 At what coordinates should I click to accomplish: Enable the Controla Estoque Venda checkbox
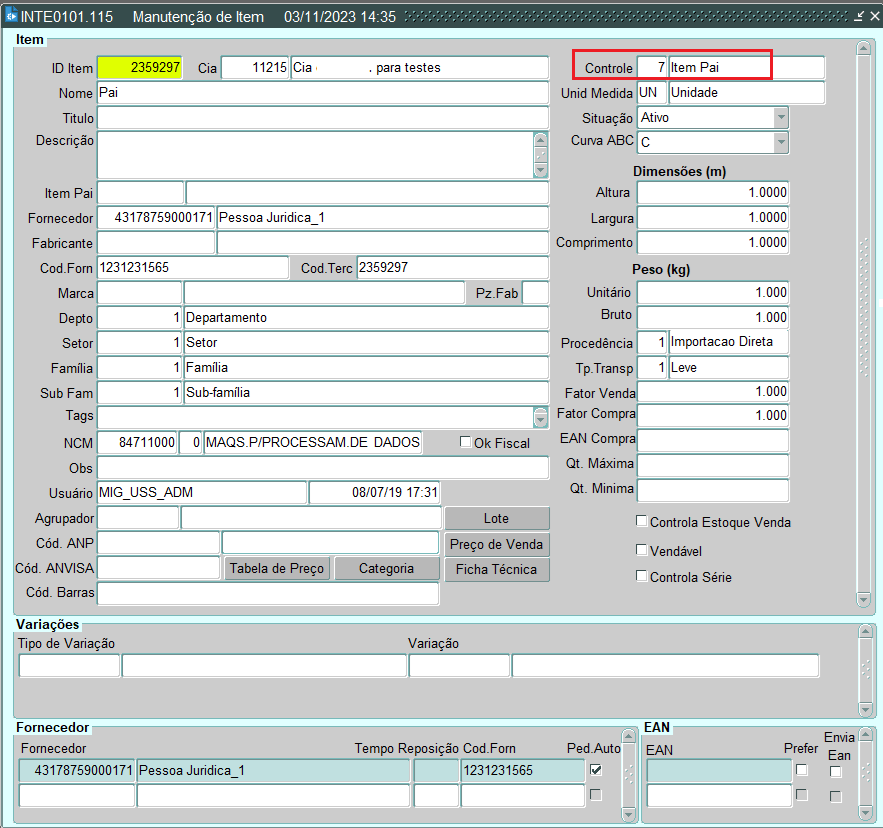(x=642, y=521)
